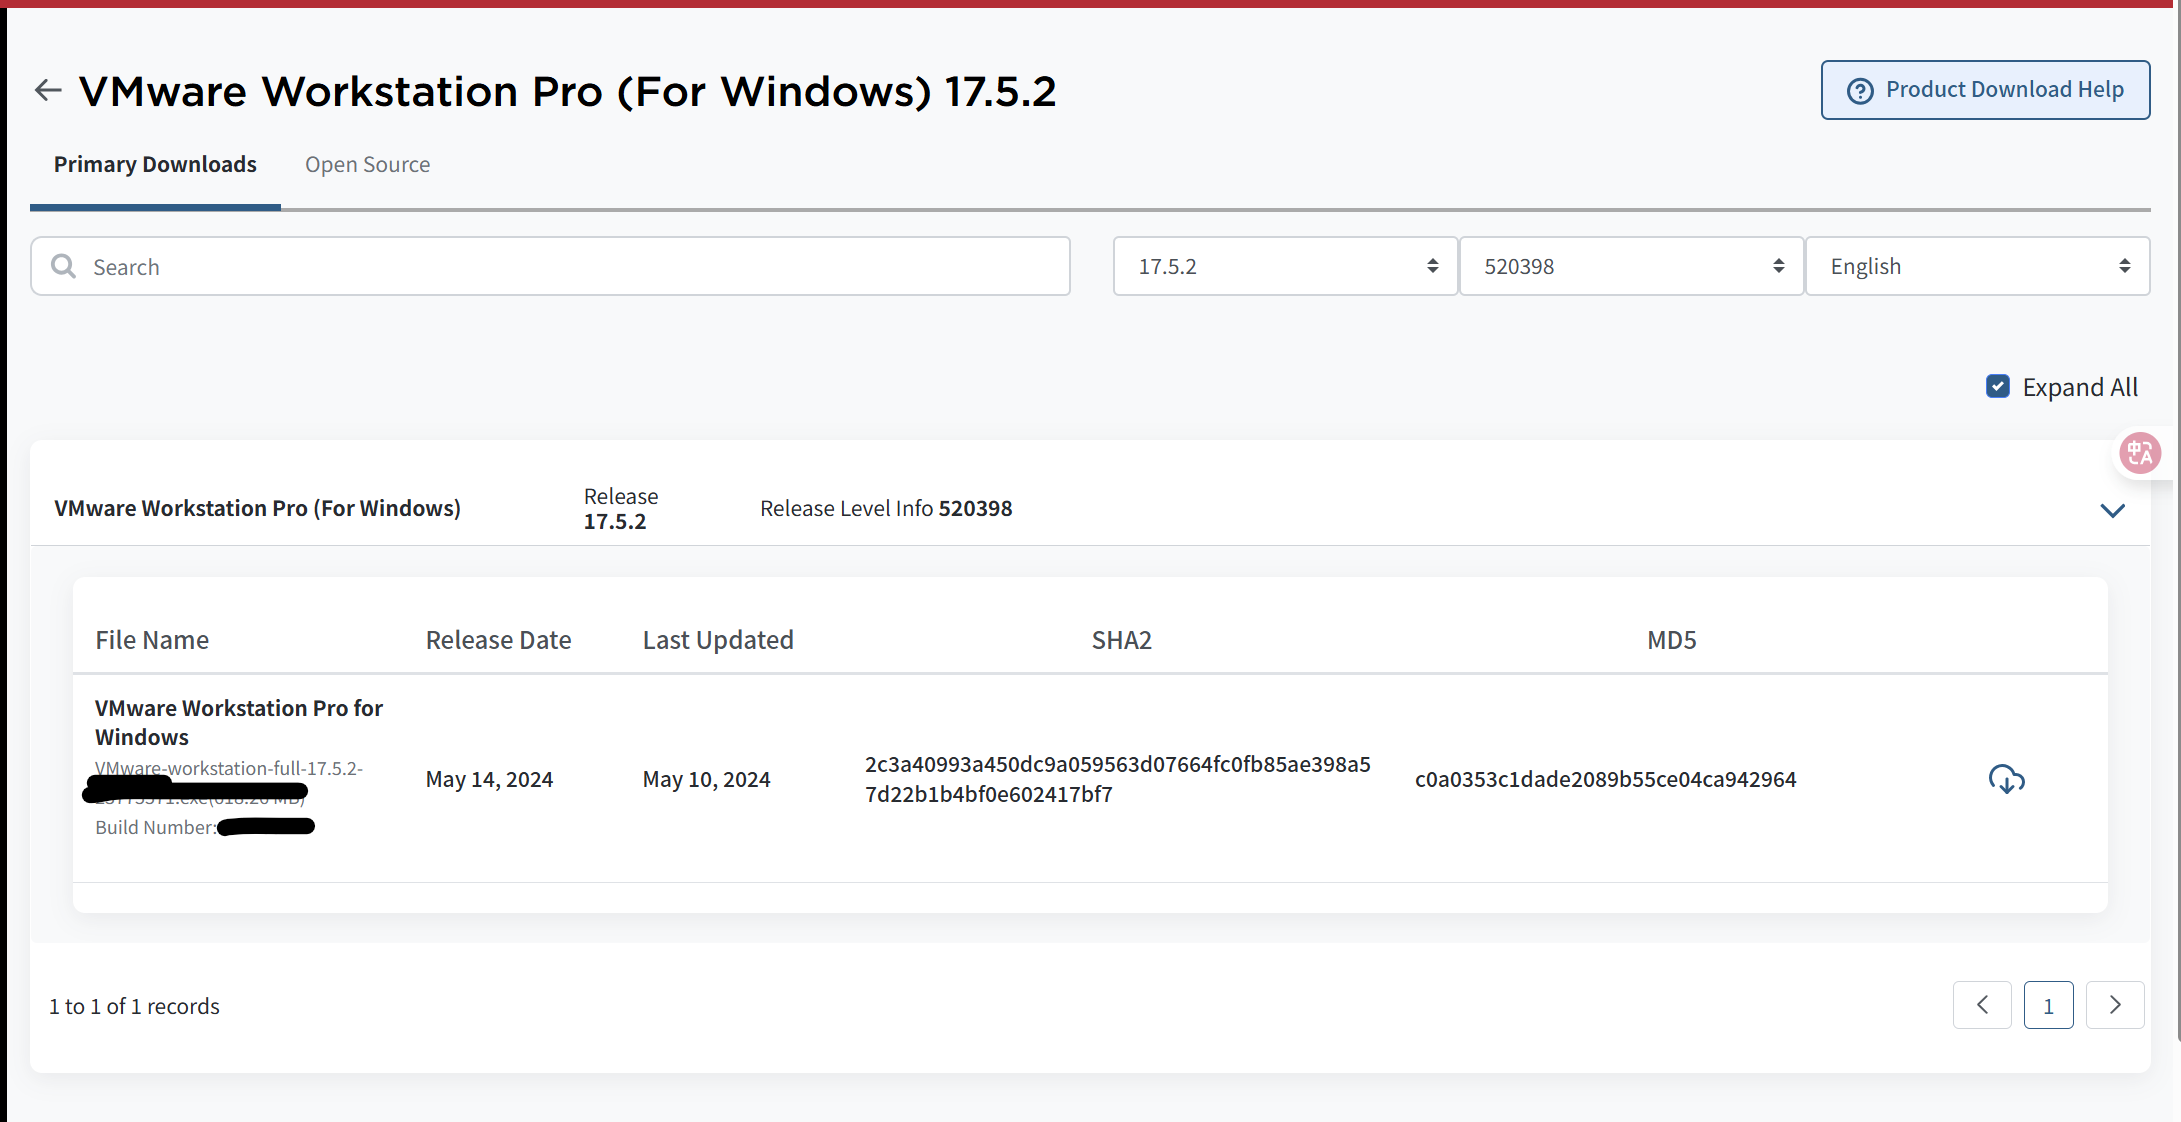Click the VMware Workstation Pro (For Windows) section heading
This screenshot has width=2181, height=1122.
click(257, 508)
